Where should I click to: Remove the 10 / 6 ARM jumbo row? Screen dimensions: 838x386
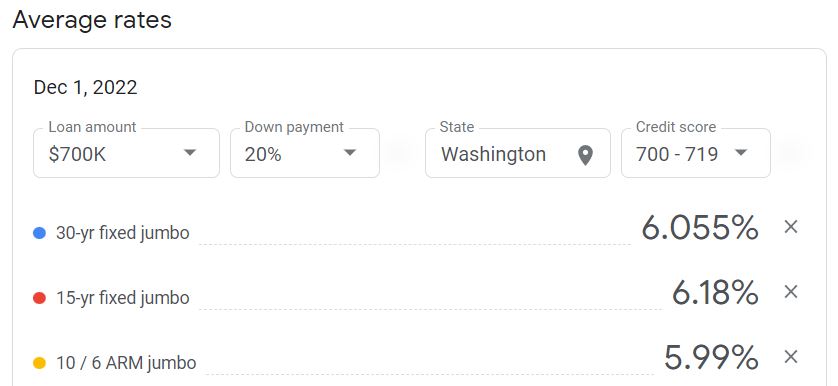[x=790, y=357]
